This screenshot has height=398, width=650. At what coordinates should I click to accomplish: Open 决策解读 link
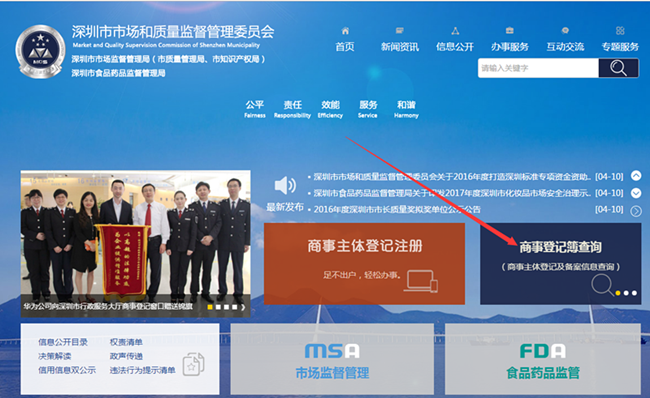pyautogui.click(x=55, y=356)
